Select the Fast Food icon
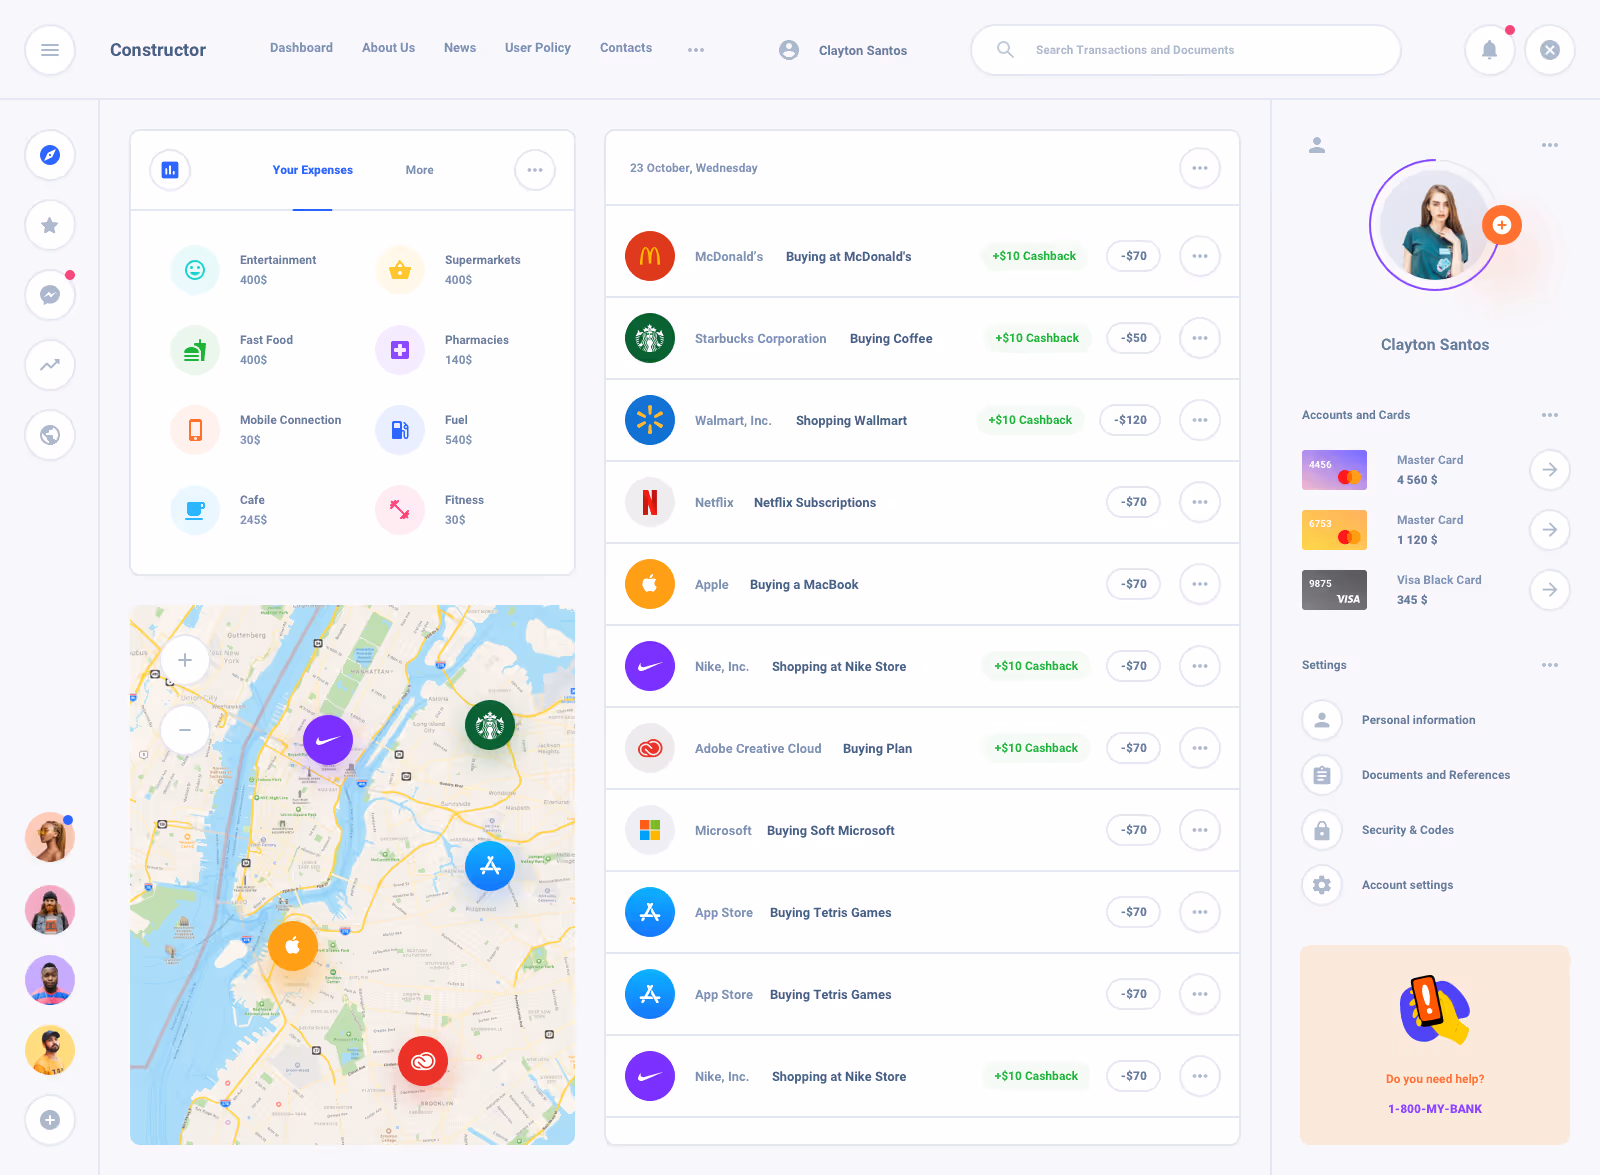Image resolution: width=1600 pixels, height=1175 pixels. (x=195, y=350)
